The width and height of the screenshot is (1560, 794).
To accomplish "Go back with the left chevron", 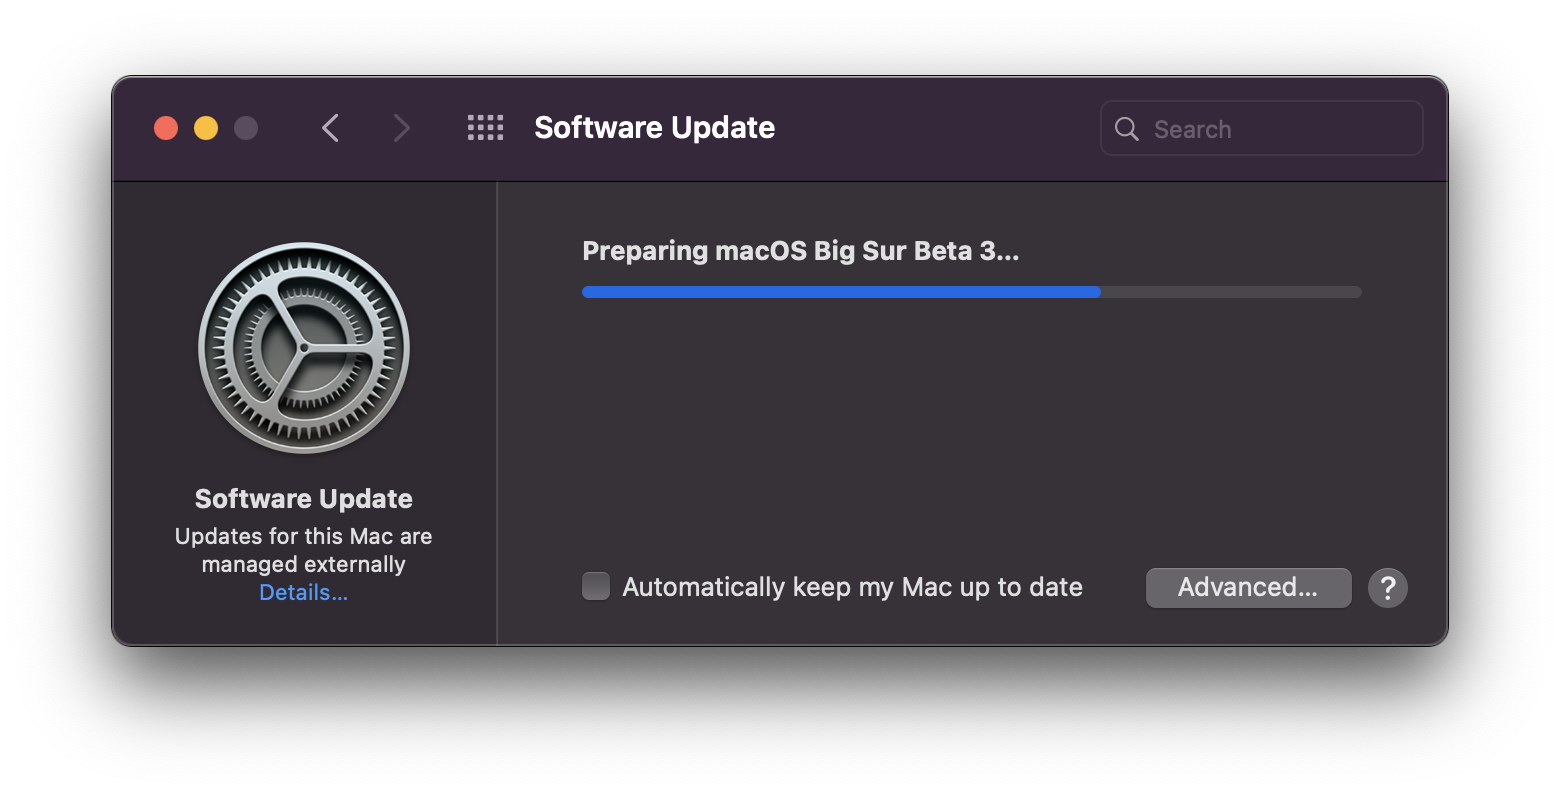I will 331,128.
